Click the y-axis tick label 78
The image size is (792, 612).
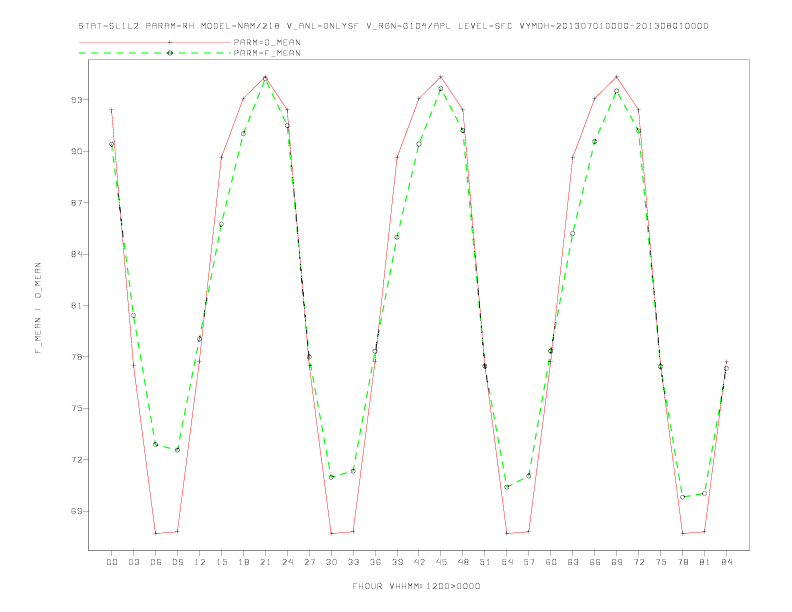pyautogui.click(x=76, y=357)
